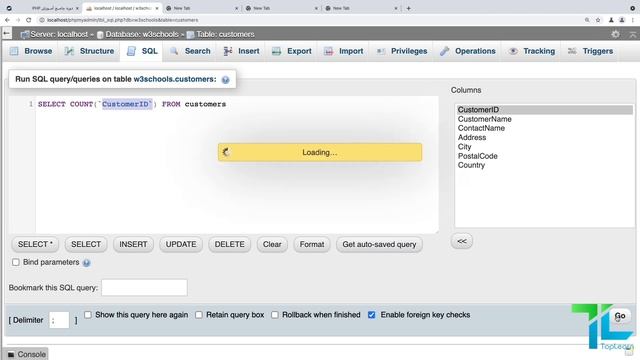Click the w3schools.customers link
Screen dimensions: 640x360
174,79
